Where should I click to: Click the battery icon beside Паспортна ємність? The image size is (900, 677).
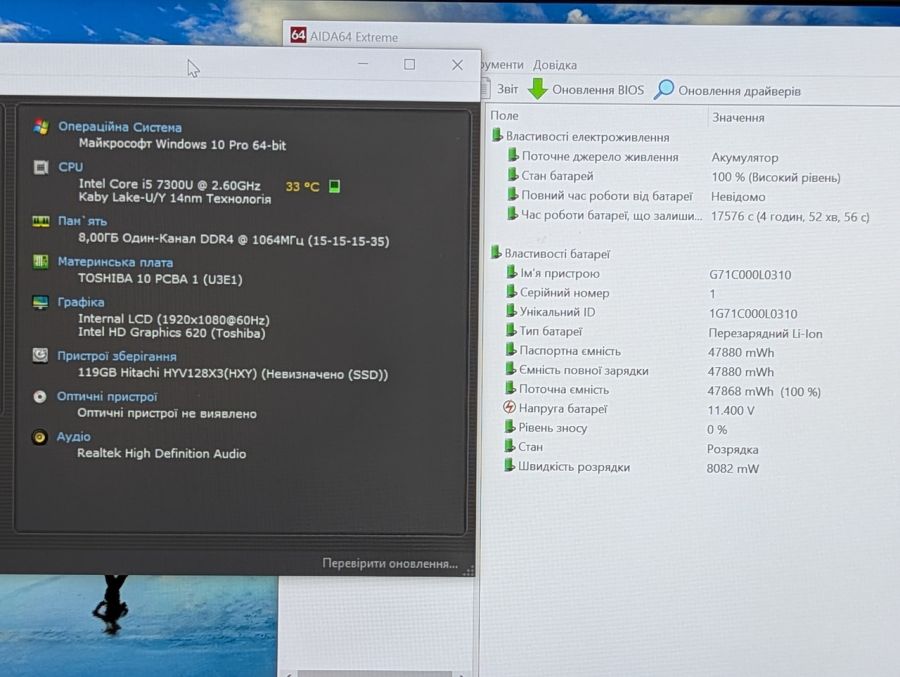510,350
